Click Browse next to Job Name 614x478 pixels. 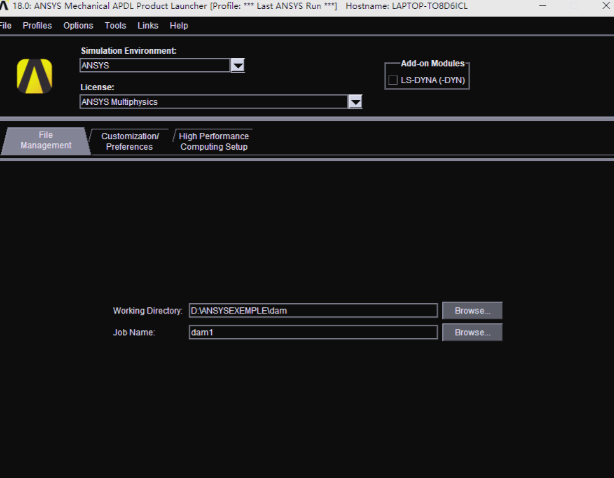pyautogui.click(x=472, y=332)
